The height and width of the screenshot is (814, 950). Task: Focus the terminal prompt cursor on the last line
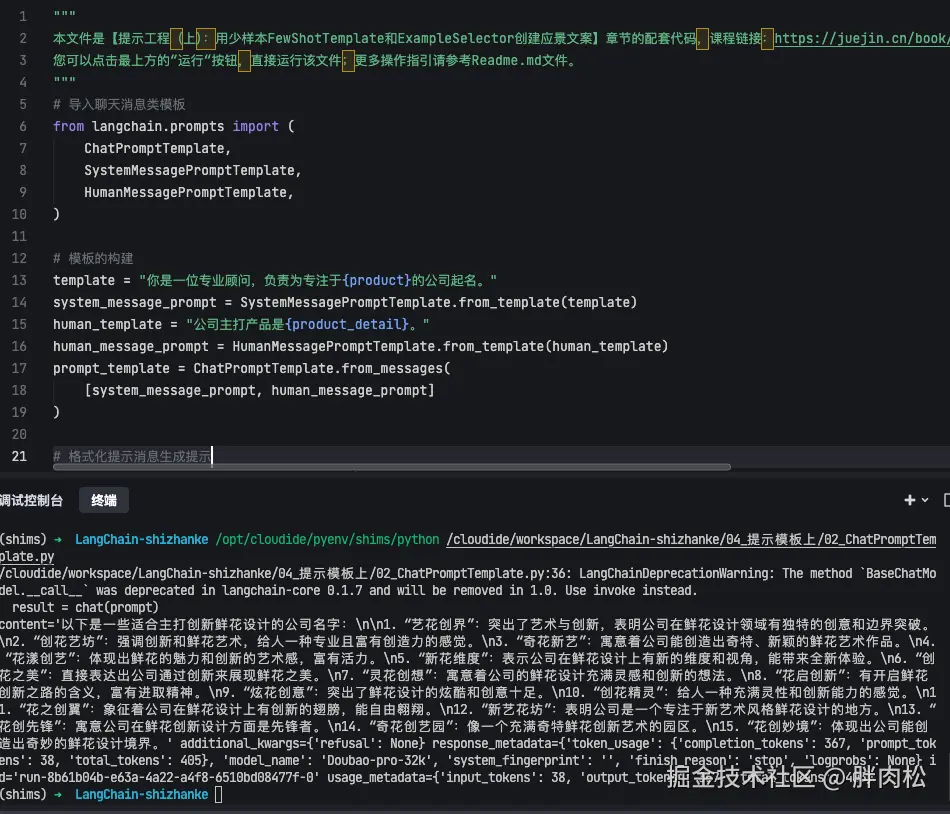[219, 794]
